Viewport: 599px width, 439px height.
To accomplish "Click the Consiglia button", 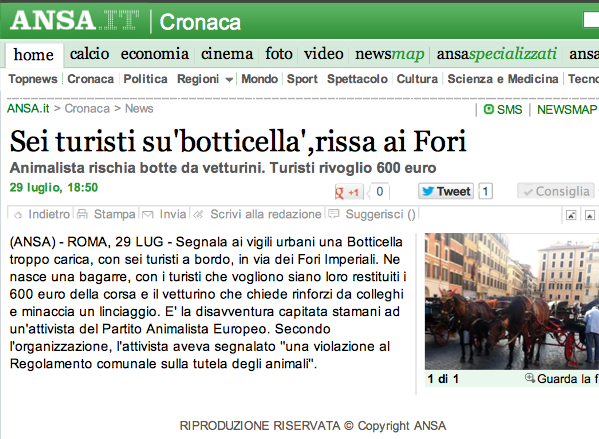I will tap(556, 191).
